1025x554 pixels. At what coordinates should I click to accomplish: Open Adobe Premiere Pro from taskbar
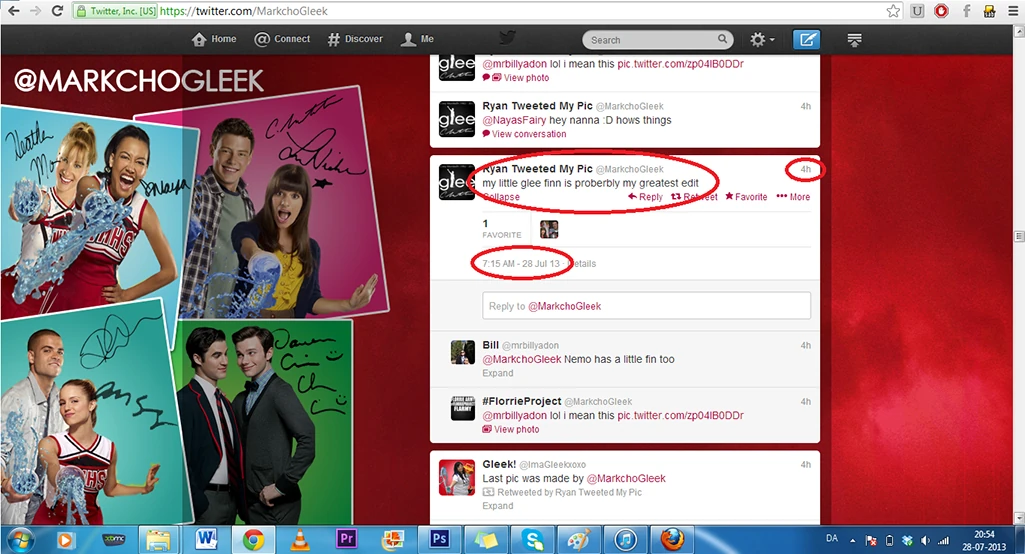(x=347, y=540)
